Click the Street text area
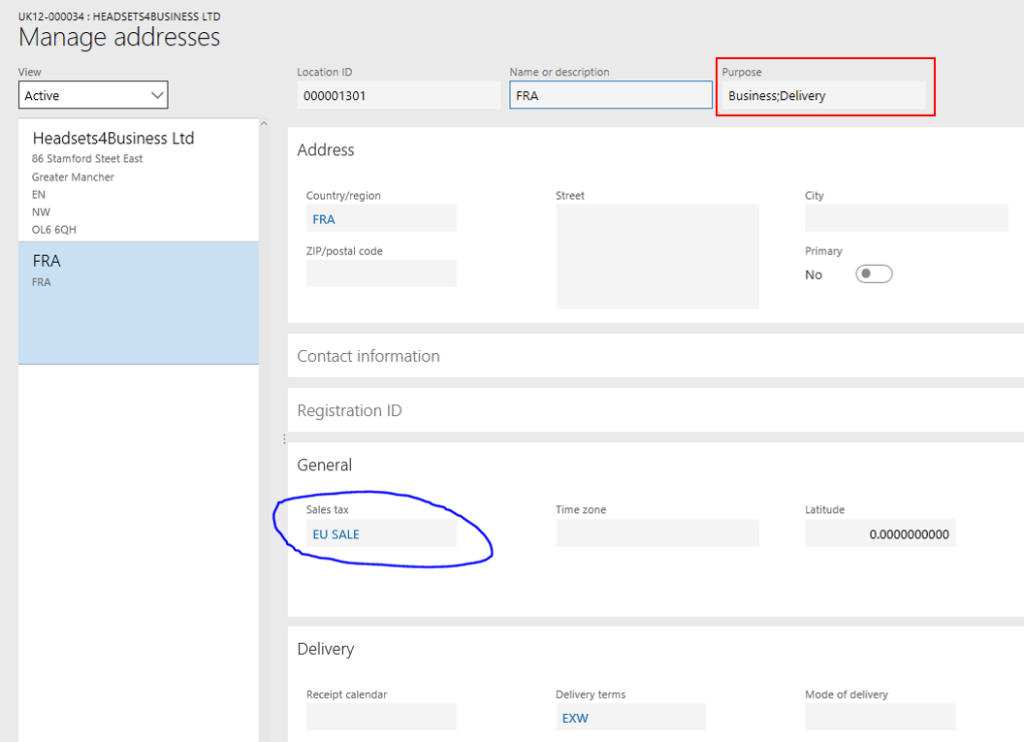The width and height of the screenshot is (1024, 742). click(657, 257)
